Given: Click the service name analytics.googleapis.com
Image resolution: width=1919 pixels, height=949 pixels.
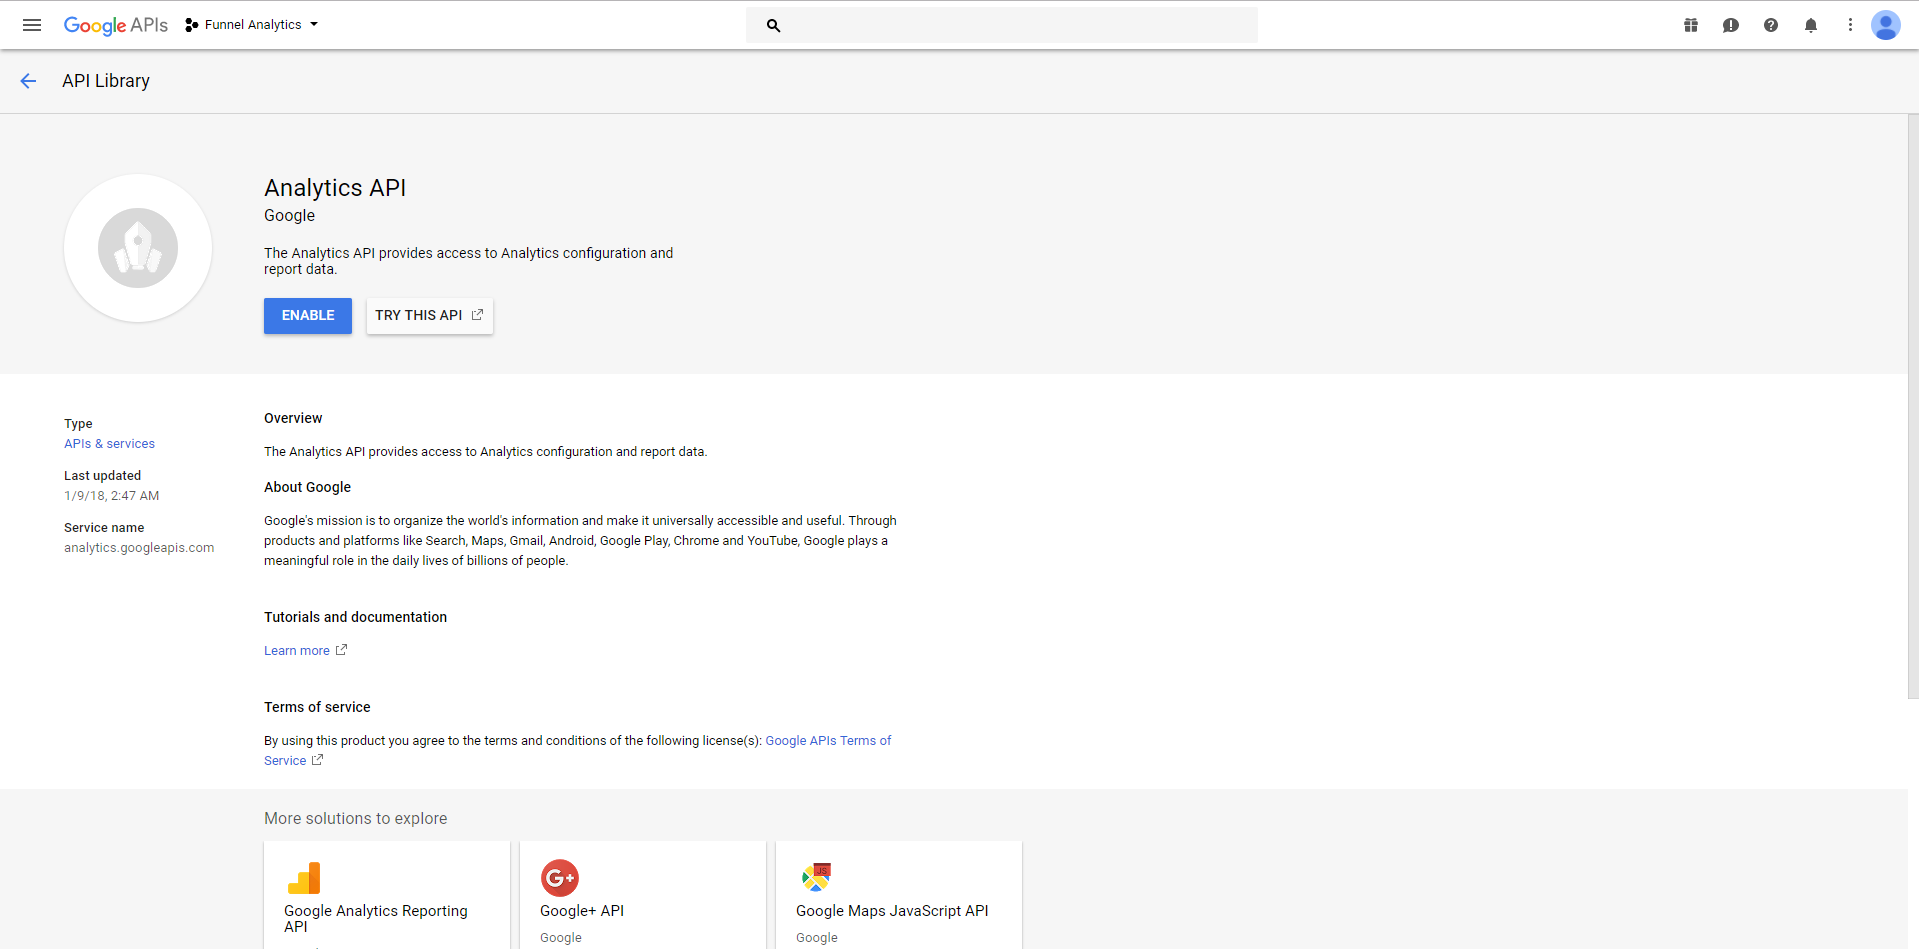Looking at the screenshot, I should [139, 548].
